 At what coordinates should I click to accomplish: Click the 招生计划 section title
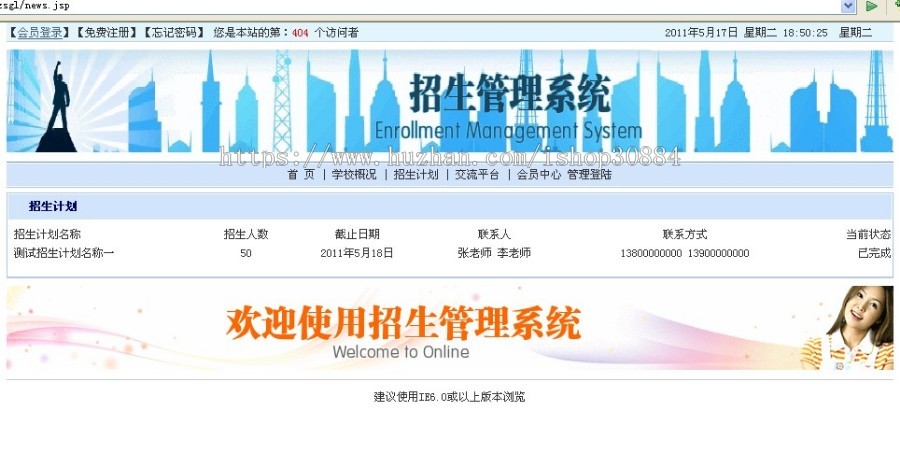[53, 207]
